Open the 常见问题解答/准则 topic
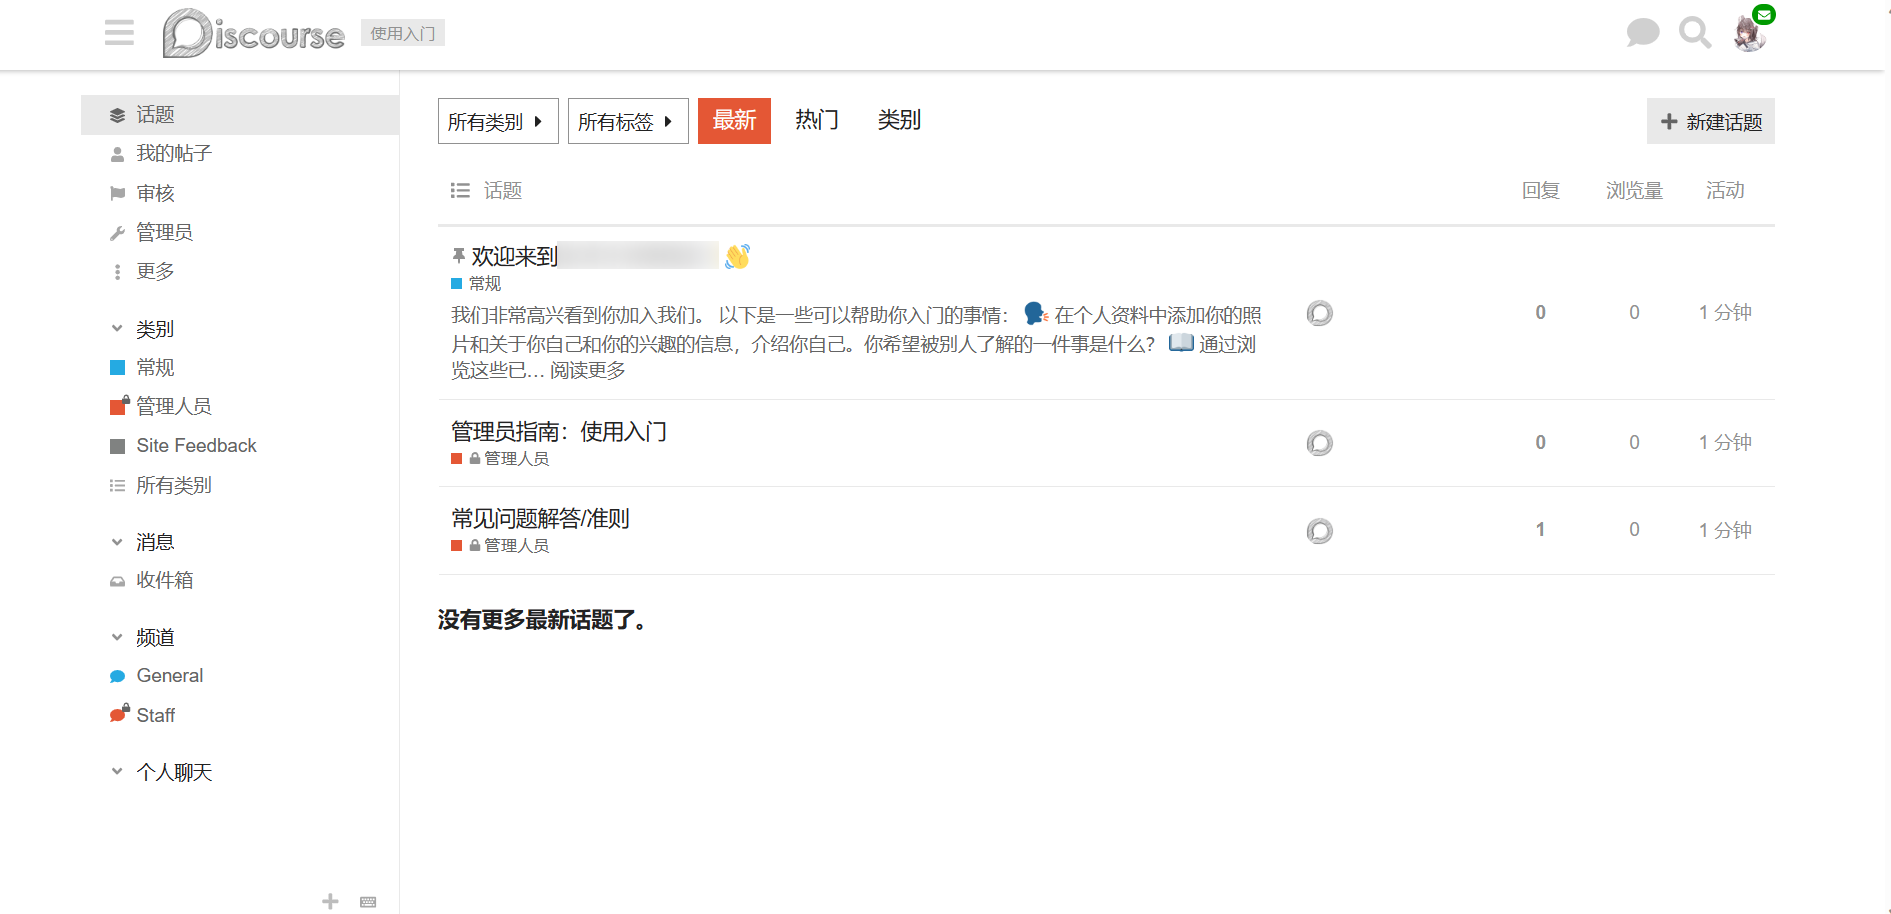Viewport: 1891px width, 914px height. [x=540, y=518]
